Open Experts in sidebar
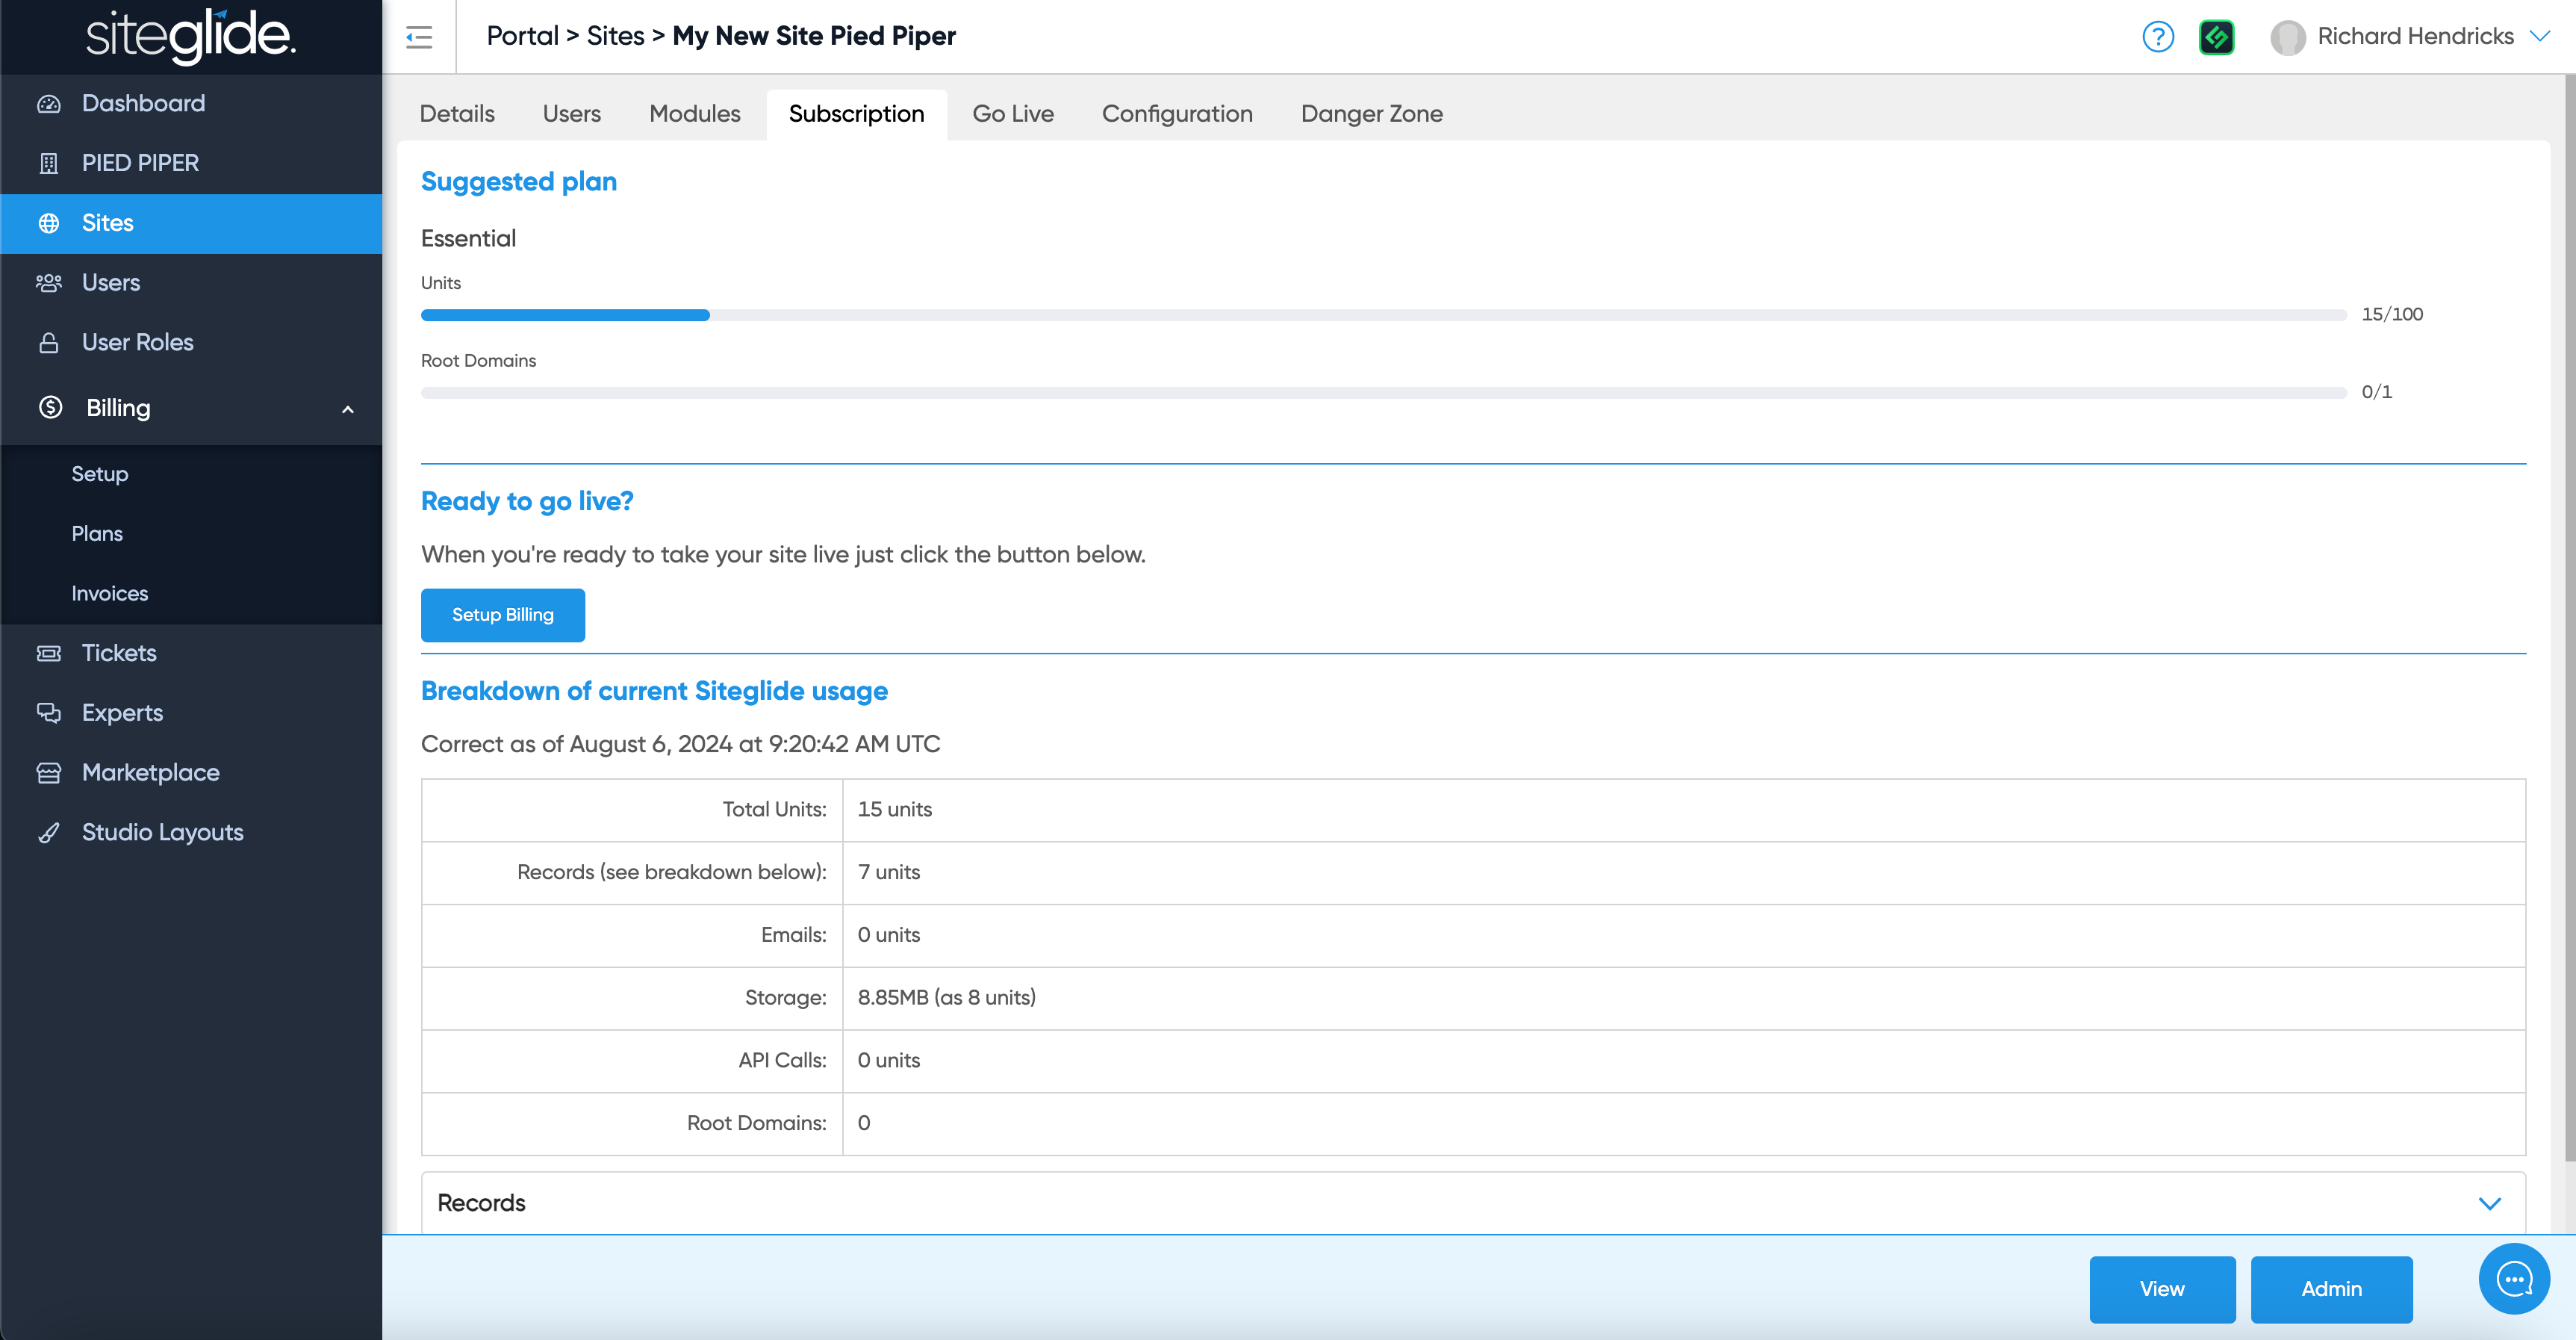Image resolution: width=2576 pixels, height=1340 pixels. [x=191, y=713]
